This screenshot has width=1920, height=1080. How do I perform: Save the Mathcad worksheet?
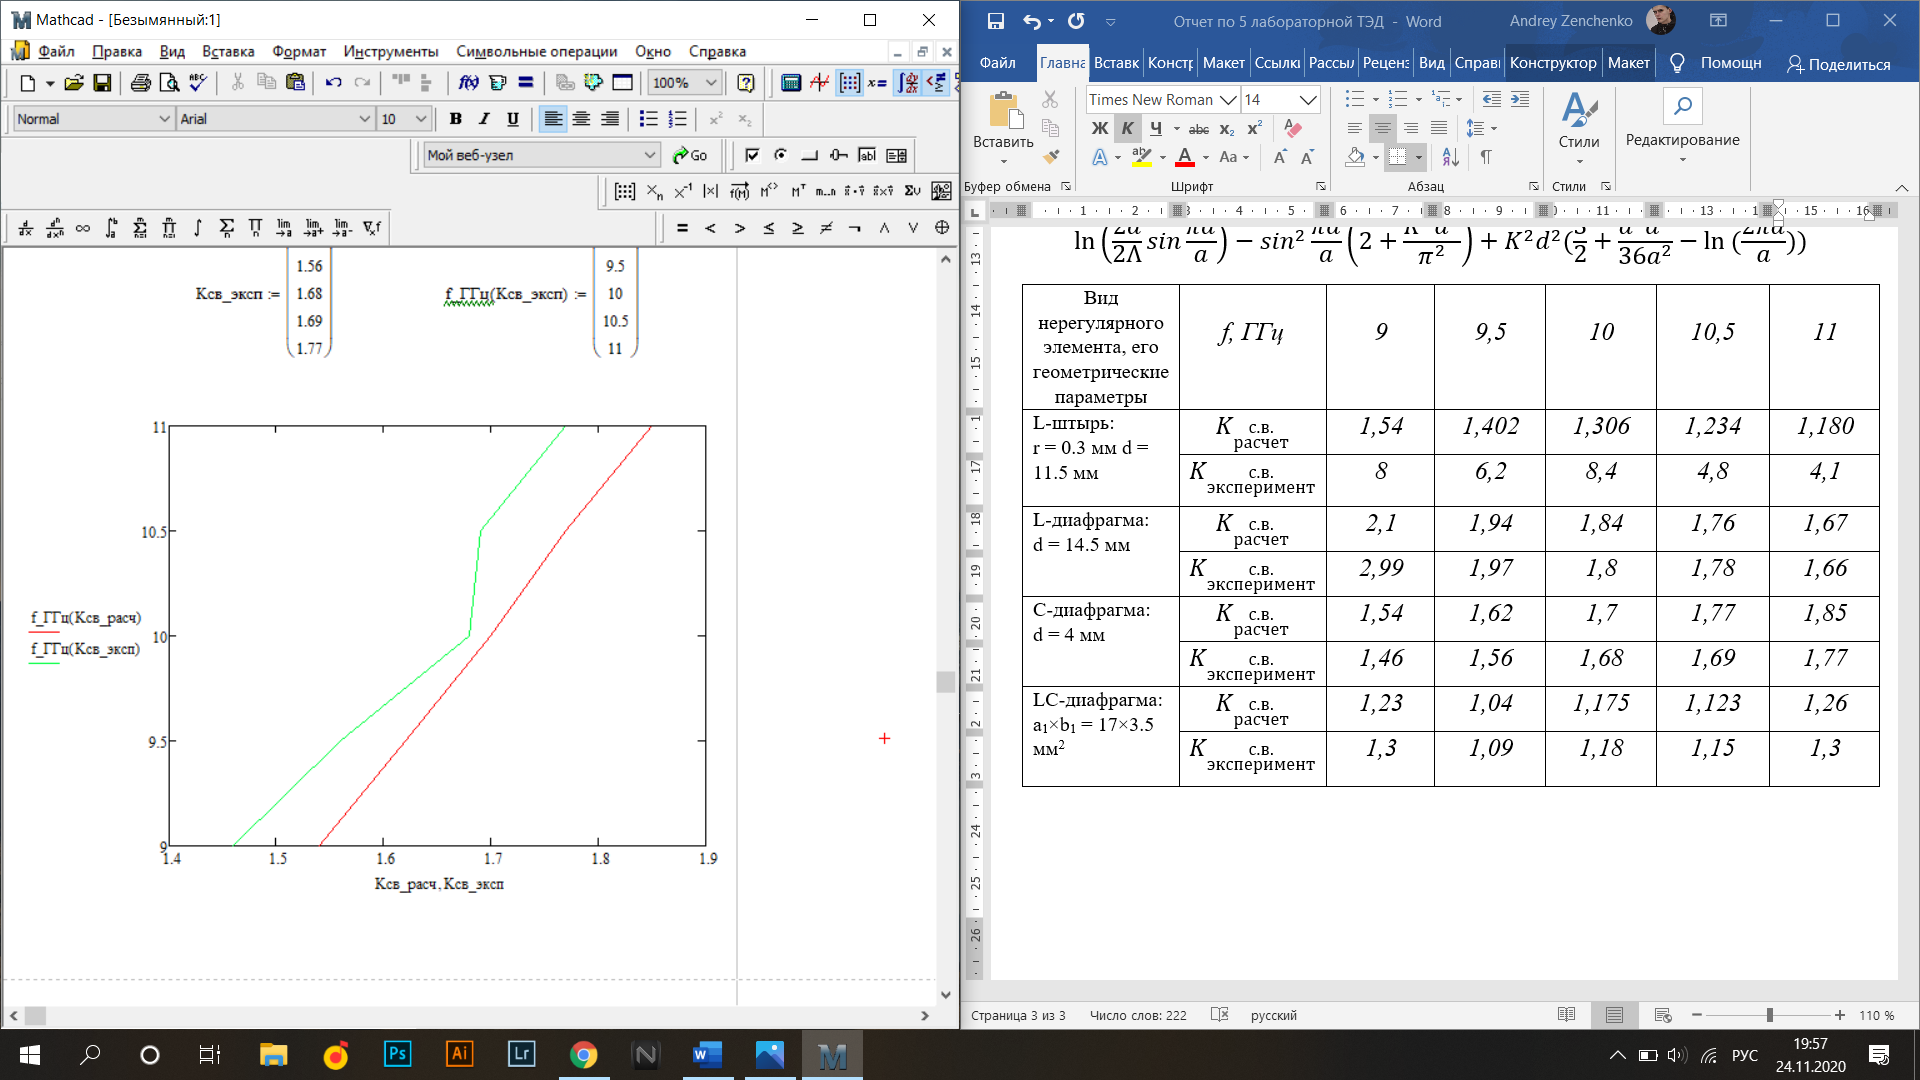(x=102, y=83)
